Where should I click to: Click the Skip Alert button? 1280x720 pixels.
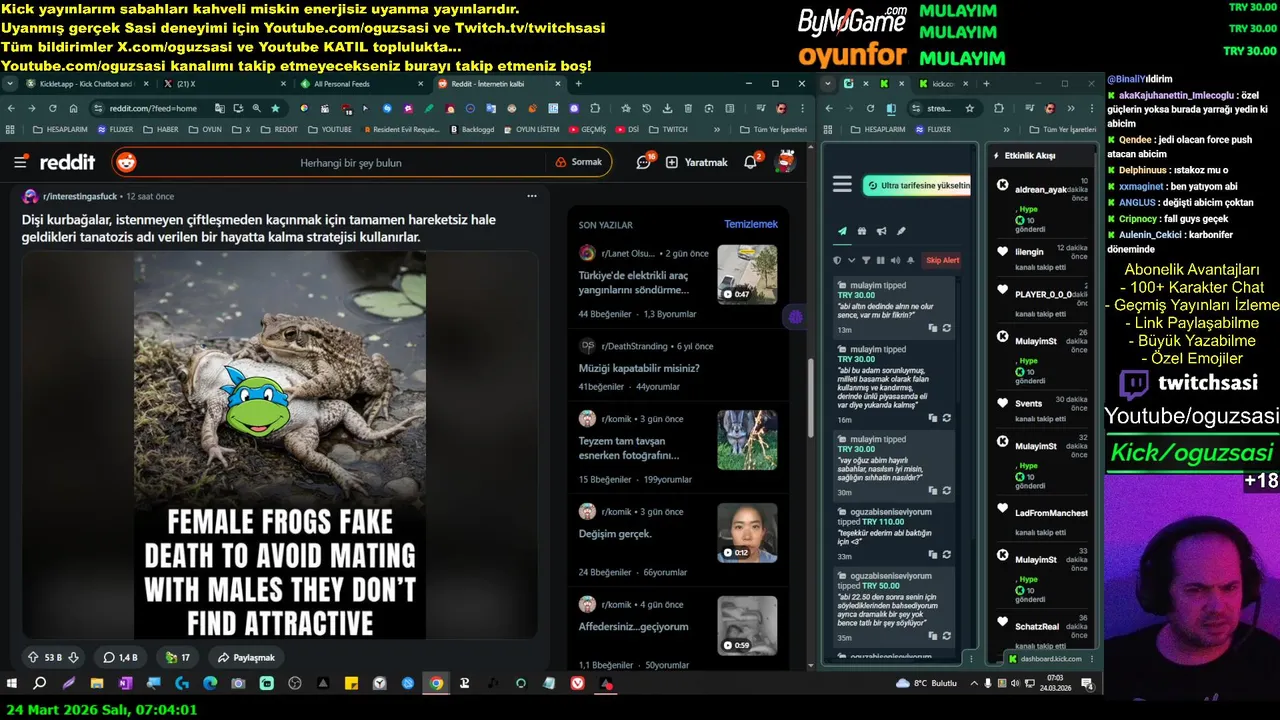(x=942, y=260)
